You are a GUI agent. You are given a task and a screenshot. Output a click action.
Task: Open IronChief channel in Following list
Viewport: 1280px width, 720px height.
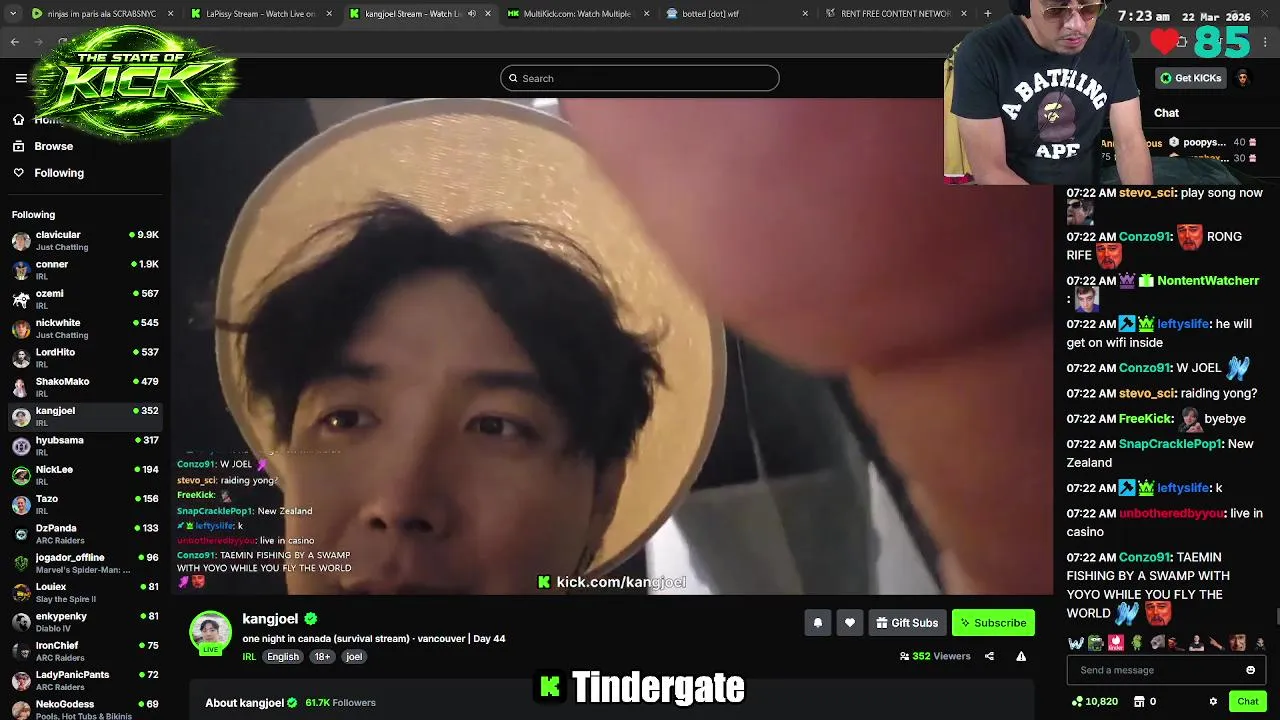[x=85, y=651]
